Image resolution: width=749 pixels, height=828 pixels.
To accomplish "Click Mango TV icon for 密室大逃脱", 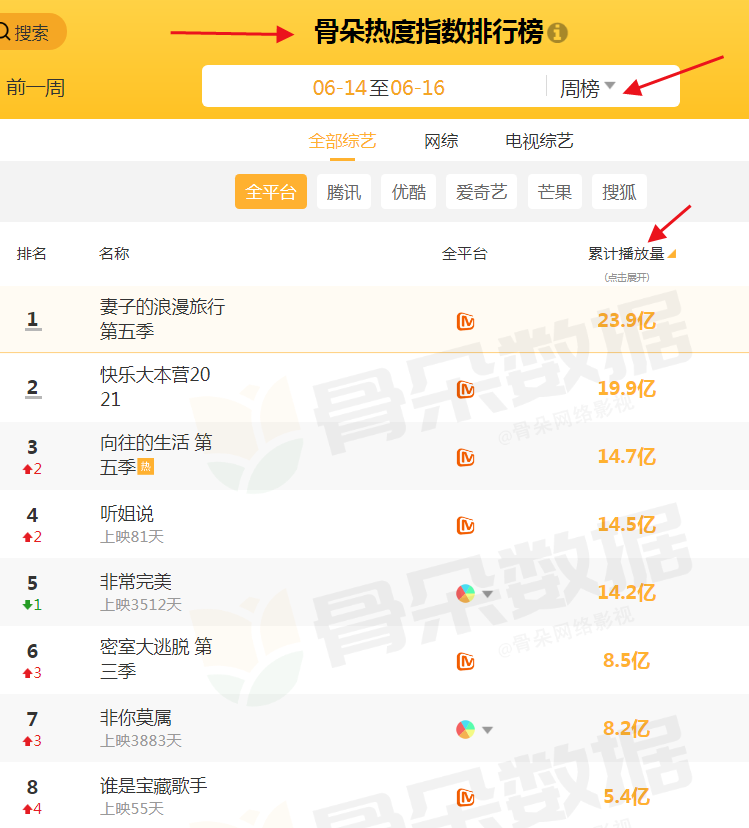I will 465,662.
